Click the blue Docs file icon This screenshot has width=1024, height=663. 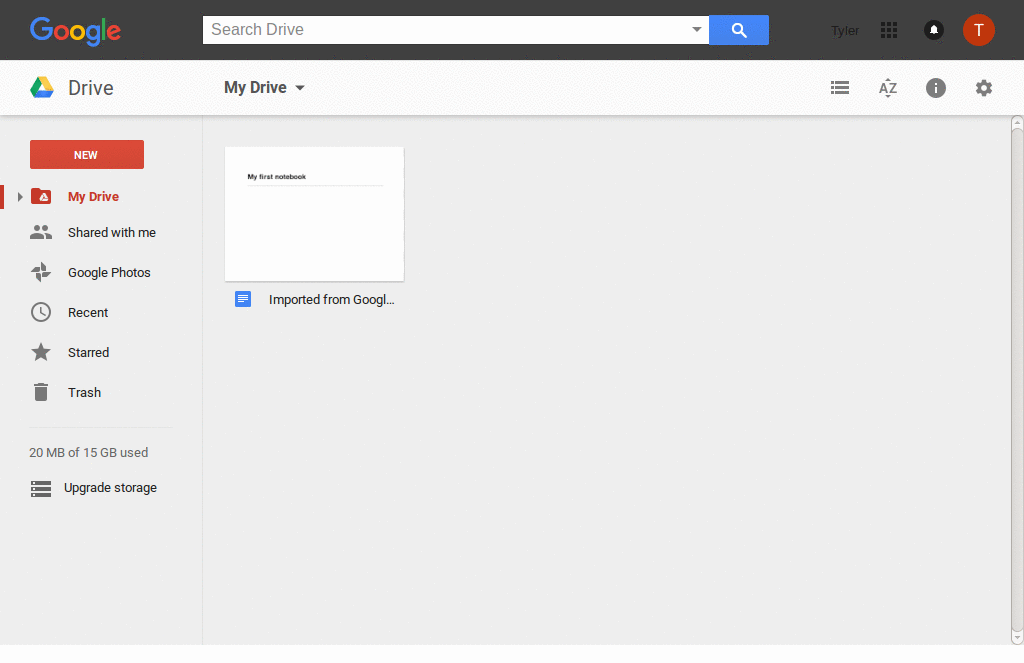[x=243, y=299]
